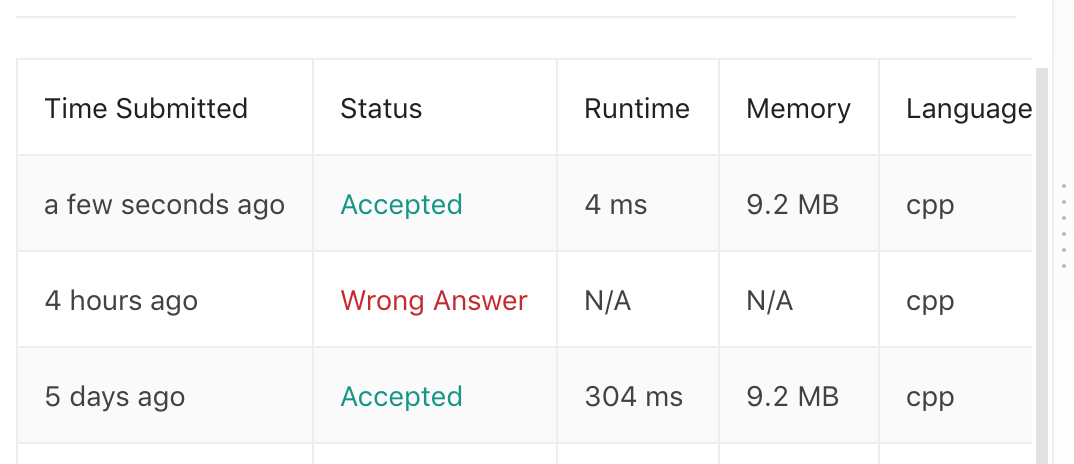Click the Status column header

pos(381,109)
